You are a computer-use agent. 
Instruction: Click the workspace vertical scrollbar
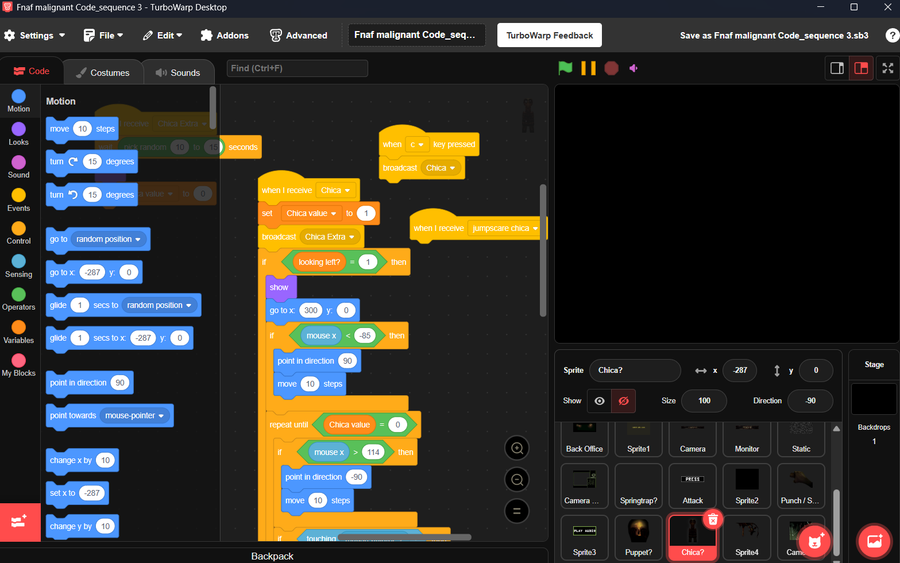click(543, 250)
